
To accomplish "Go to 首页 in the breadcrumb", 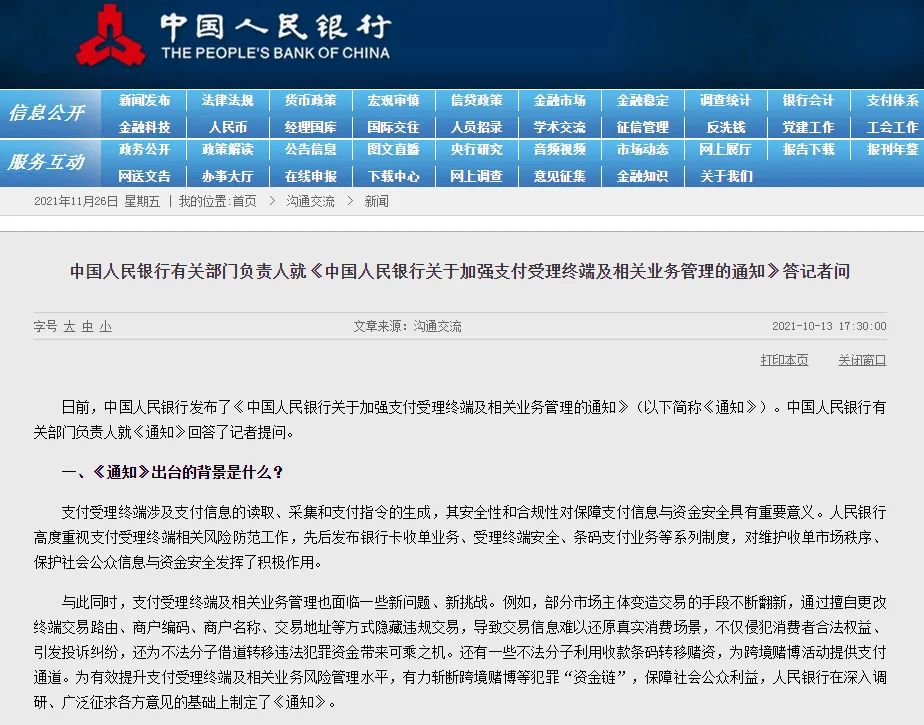I will click(x=245, y=202).
